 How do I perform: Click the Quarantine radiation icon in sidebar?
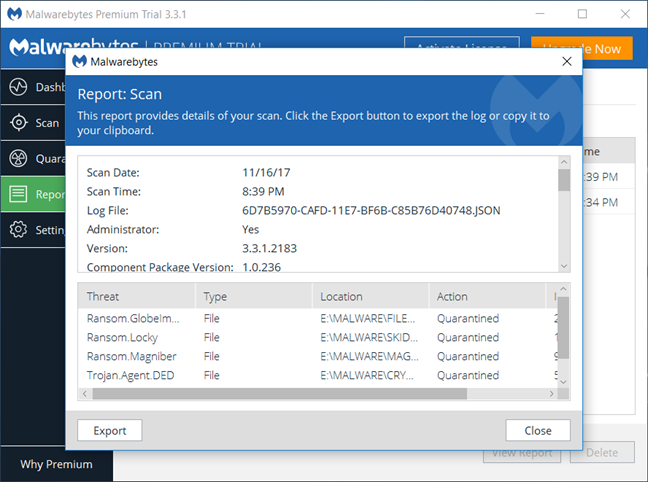click(18, 158)
